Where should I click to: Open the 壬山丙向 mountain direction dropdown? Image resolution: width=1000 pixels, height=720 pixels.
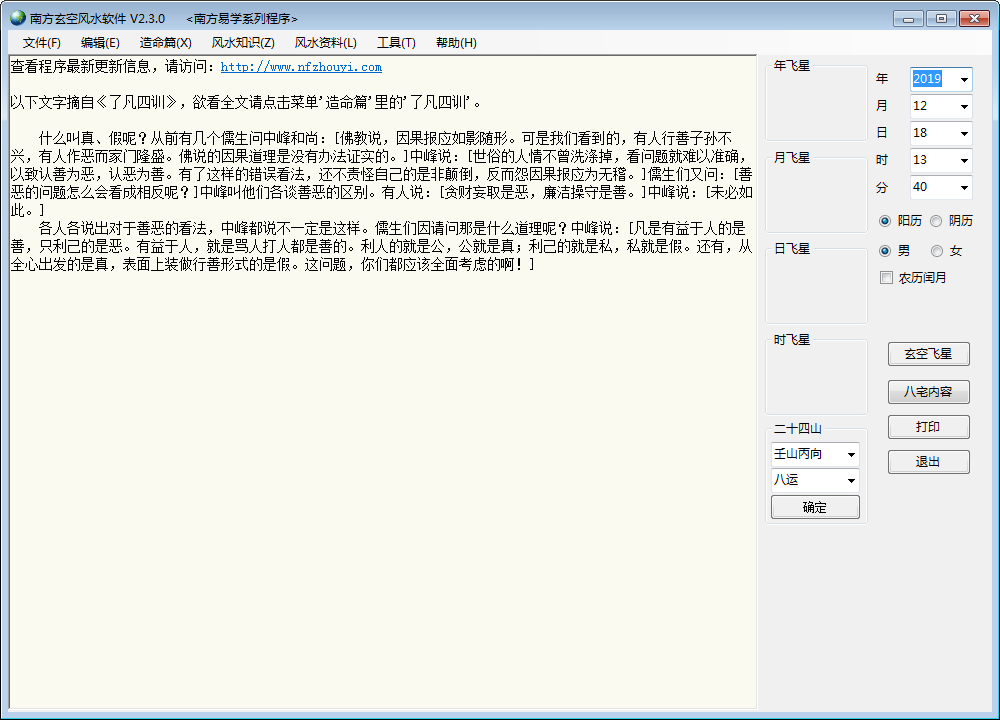pos(815,454)
